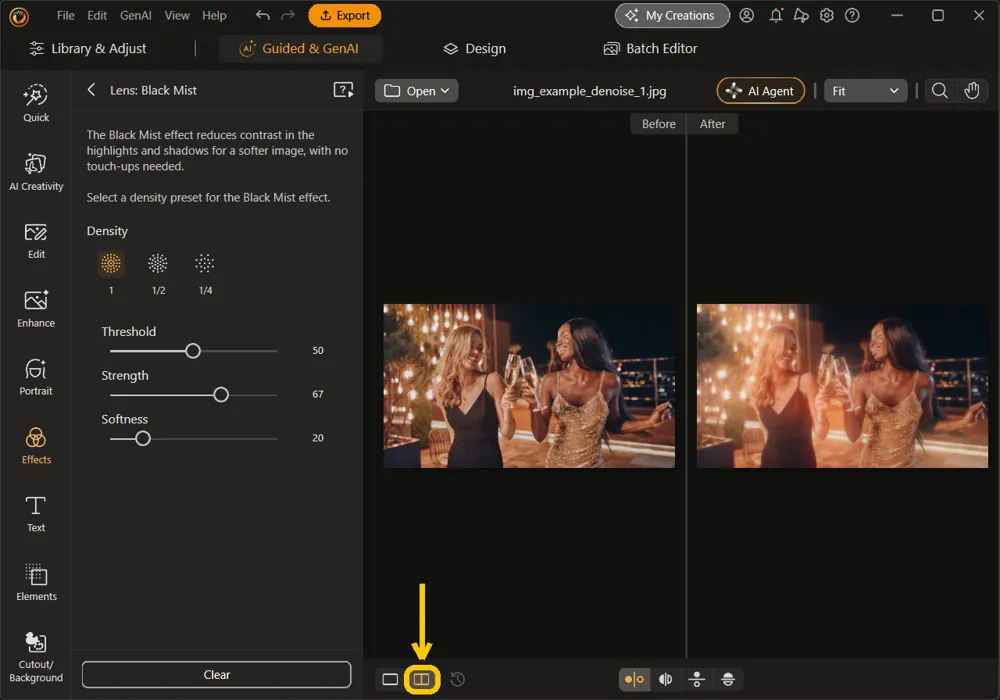Screen dimensions: 1000x700
Task: Expand the Open file dropdown
Action: point(416,91)
